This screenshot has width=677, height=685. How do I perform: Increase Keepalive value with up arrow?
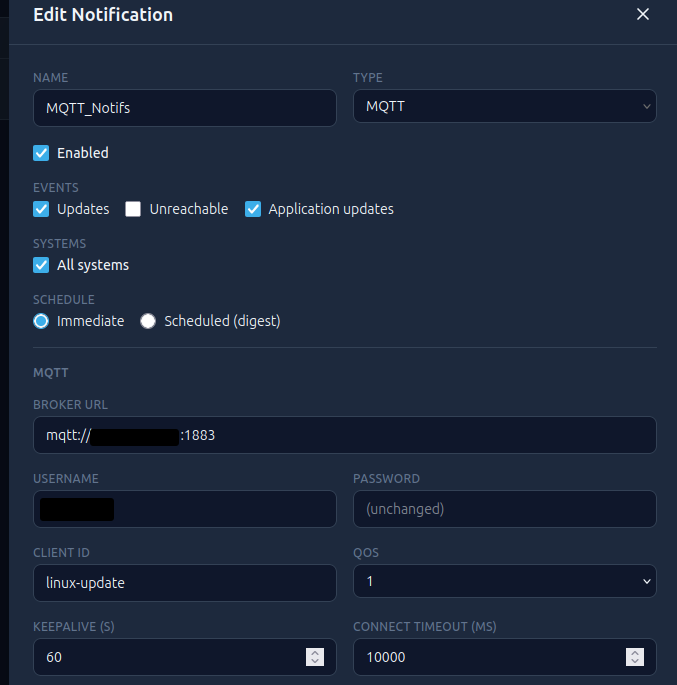tap(315, 653)
